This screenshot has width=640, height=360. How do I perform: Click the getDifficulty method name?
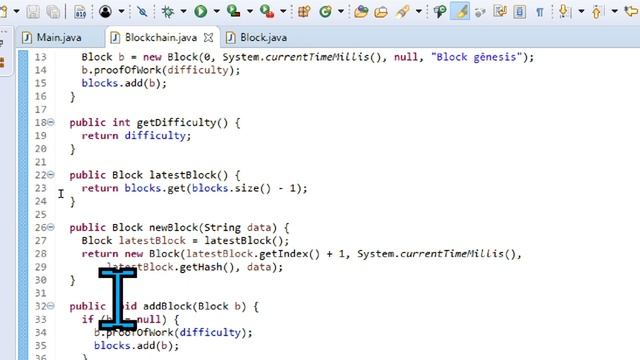coord(176,122)
